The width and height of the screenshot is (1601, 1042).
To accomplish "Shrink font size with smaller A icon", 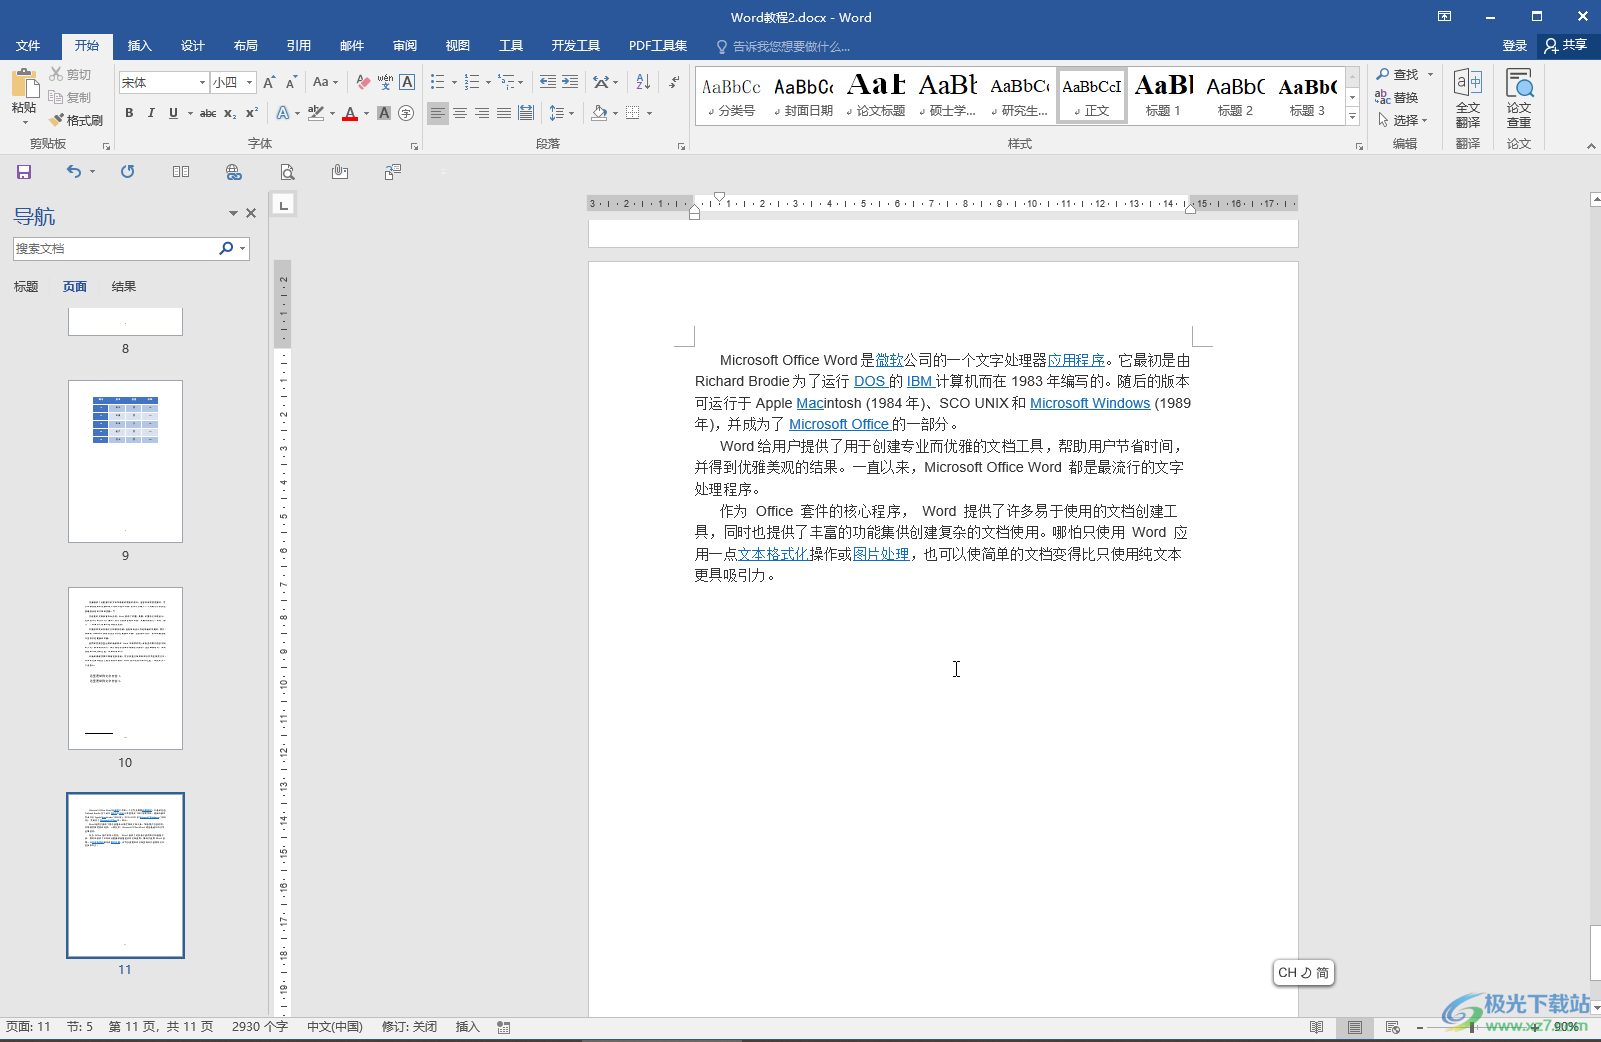I will [291, 82].
